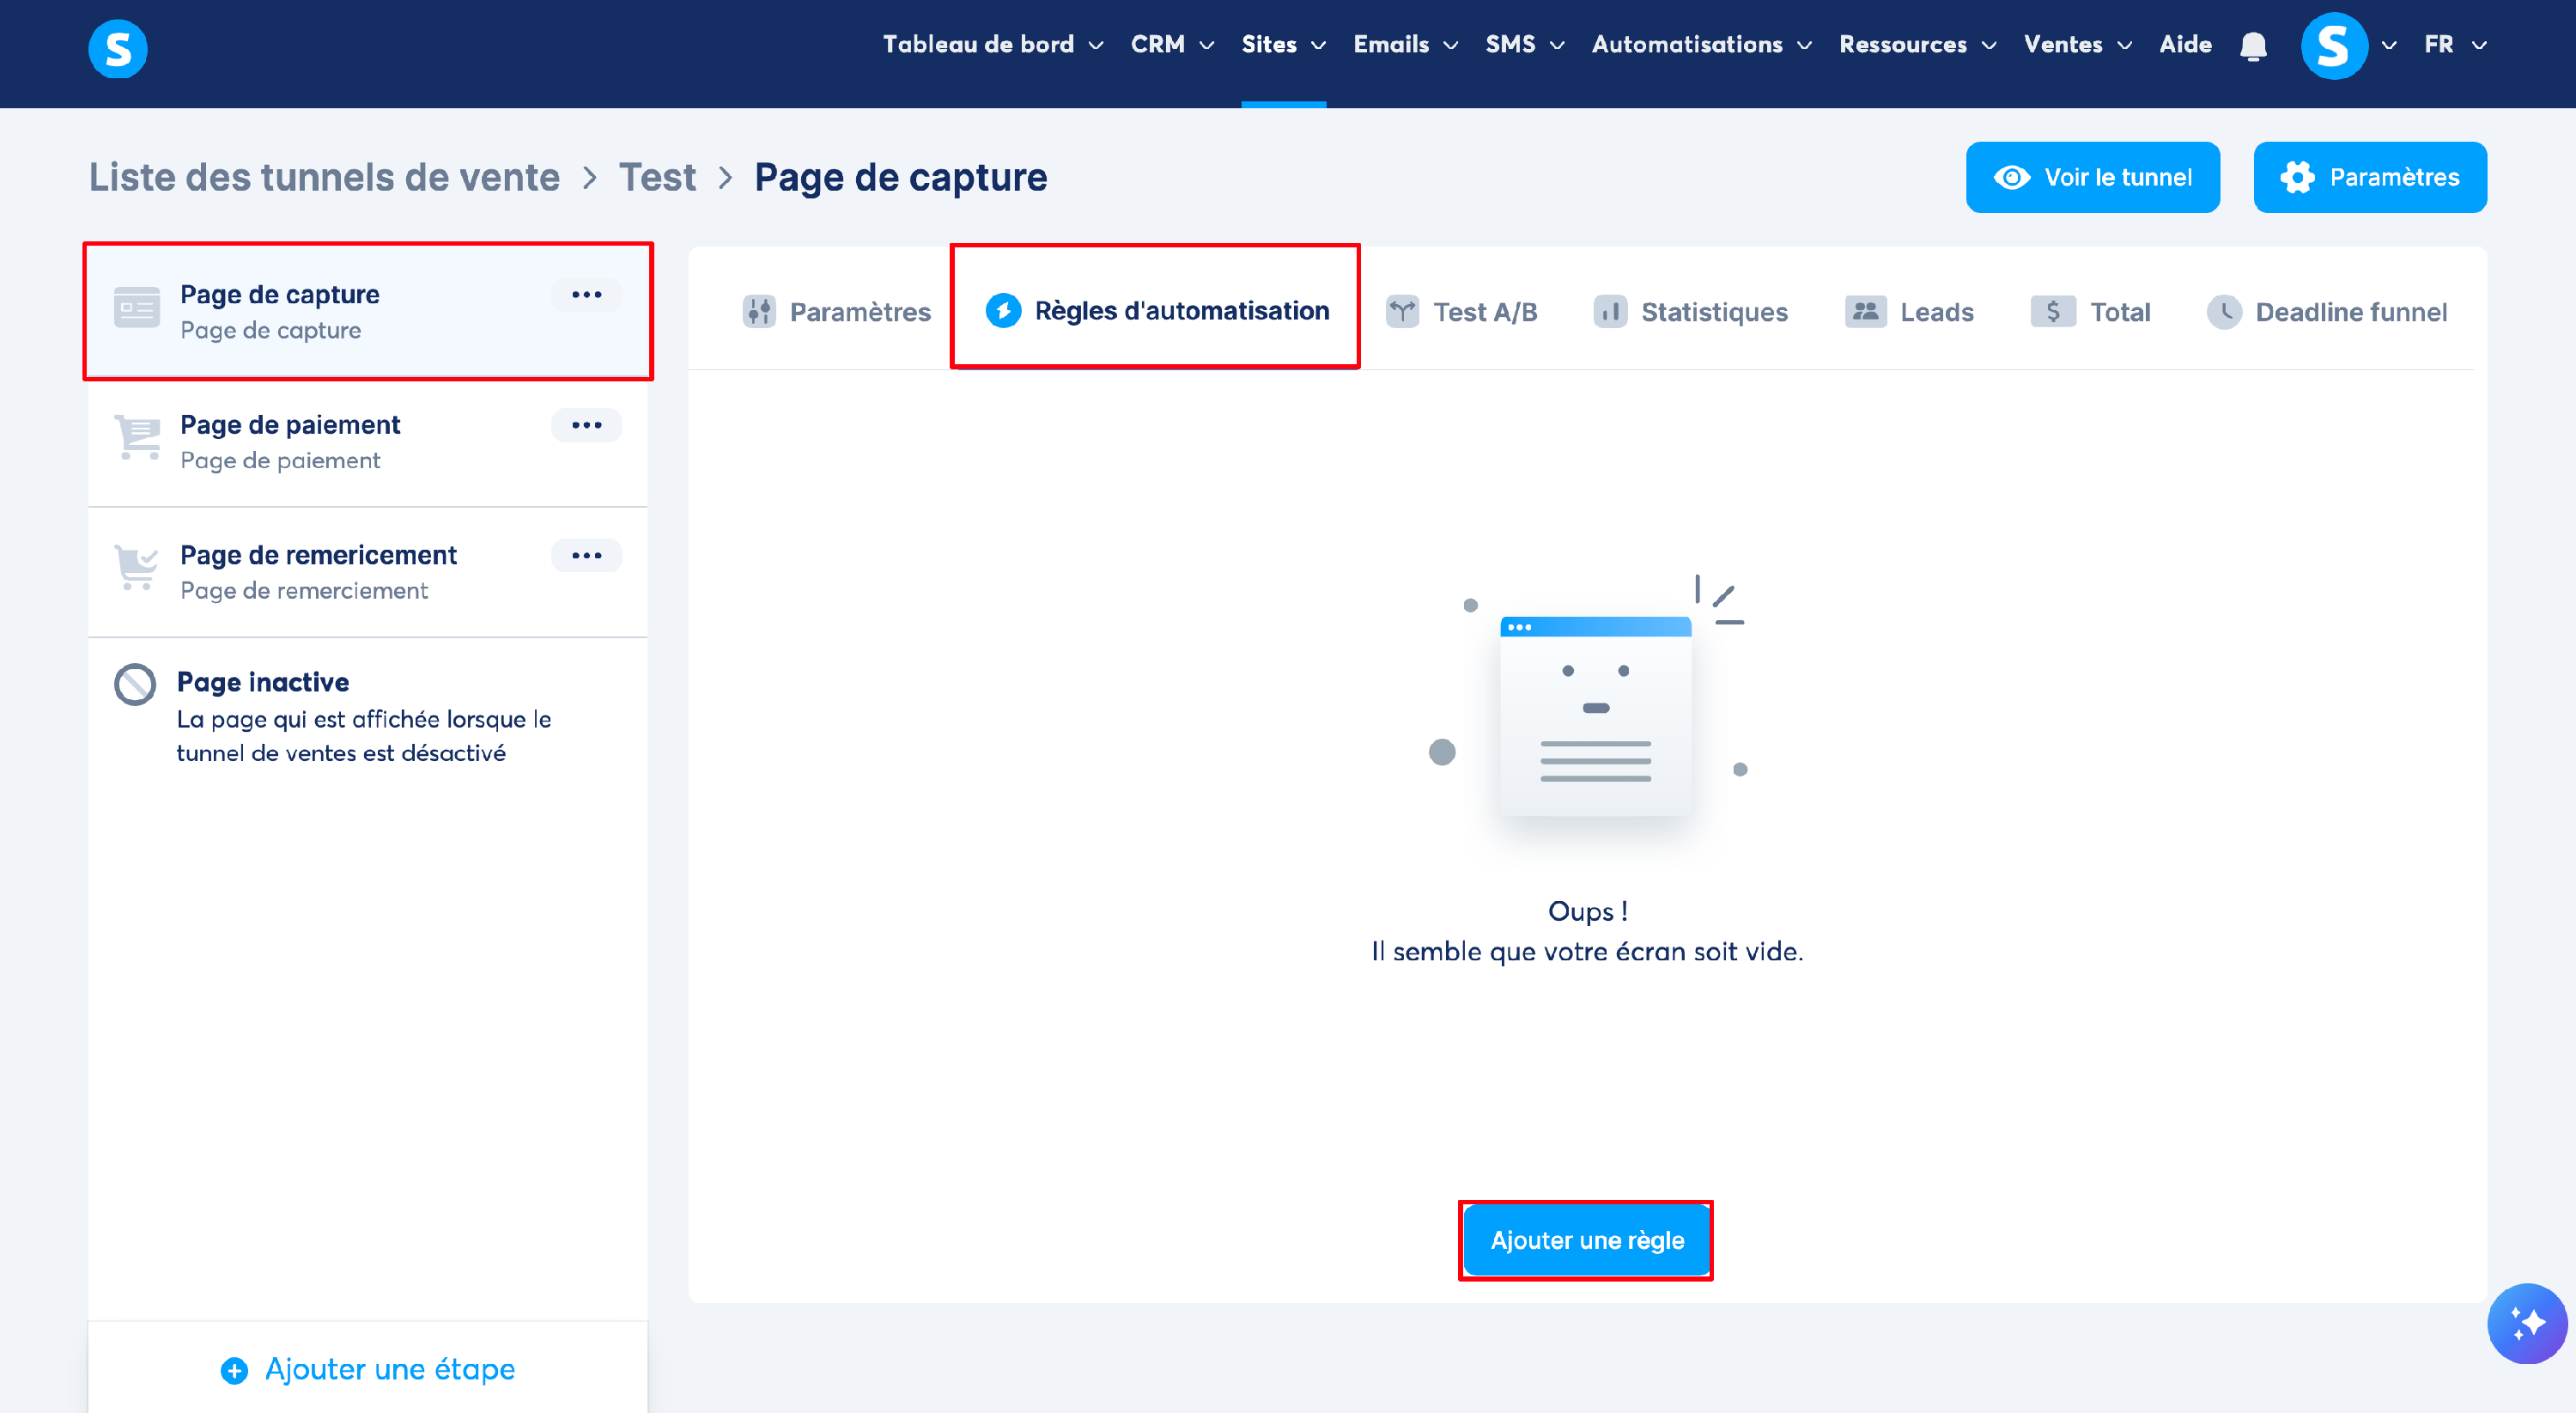Open three-dot menu for Page de remerciement
2576x1413 pixels.
(x=586, y=555)
